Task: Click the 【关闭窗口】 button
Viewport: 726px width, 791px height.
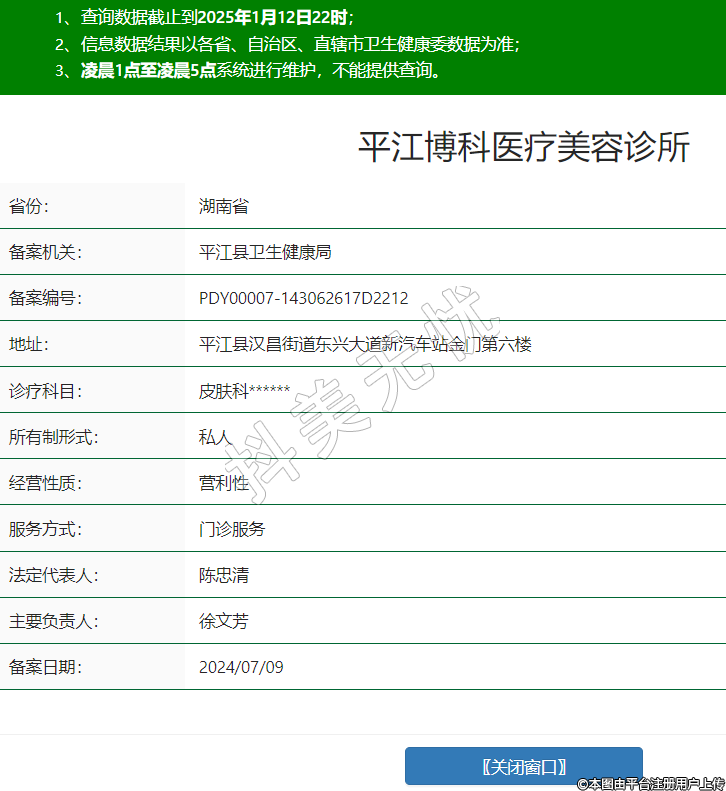Action: coord(523,766)
